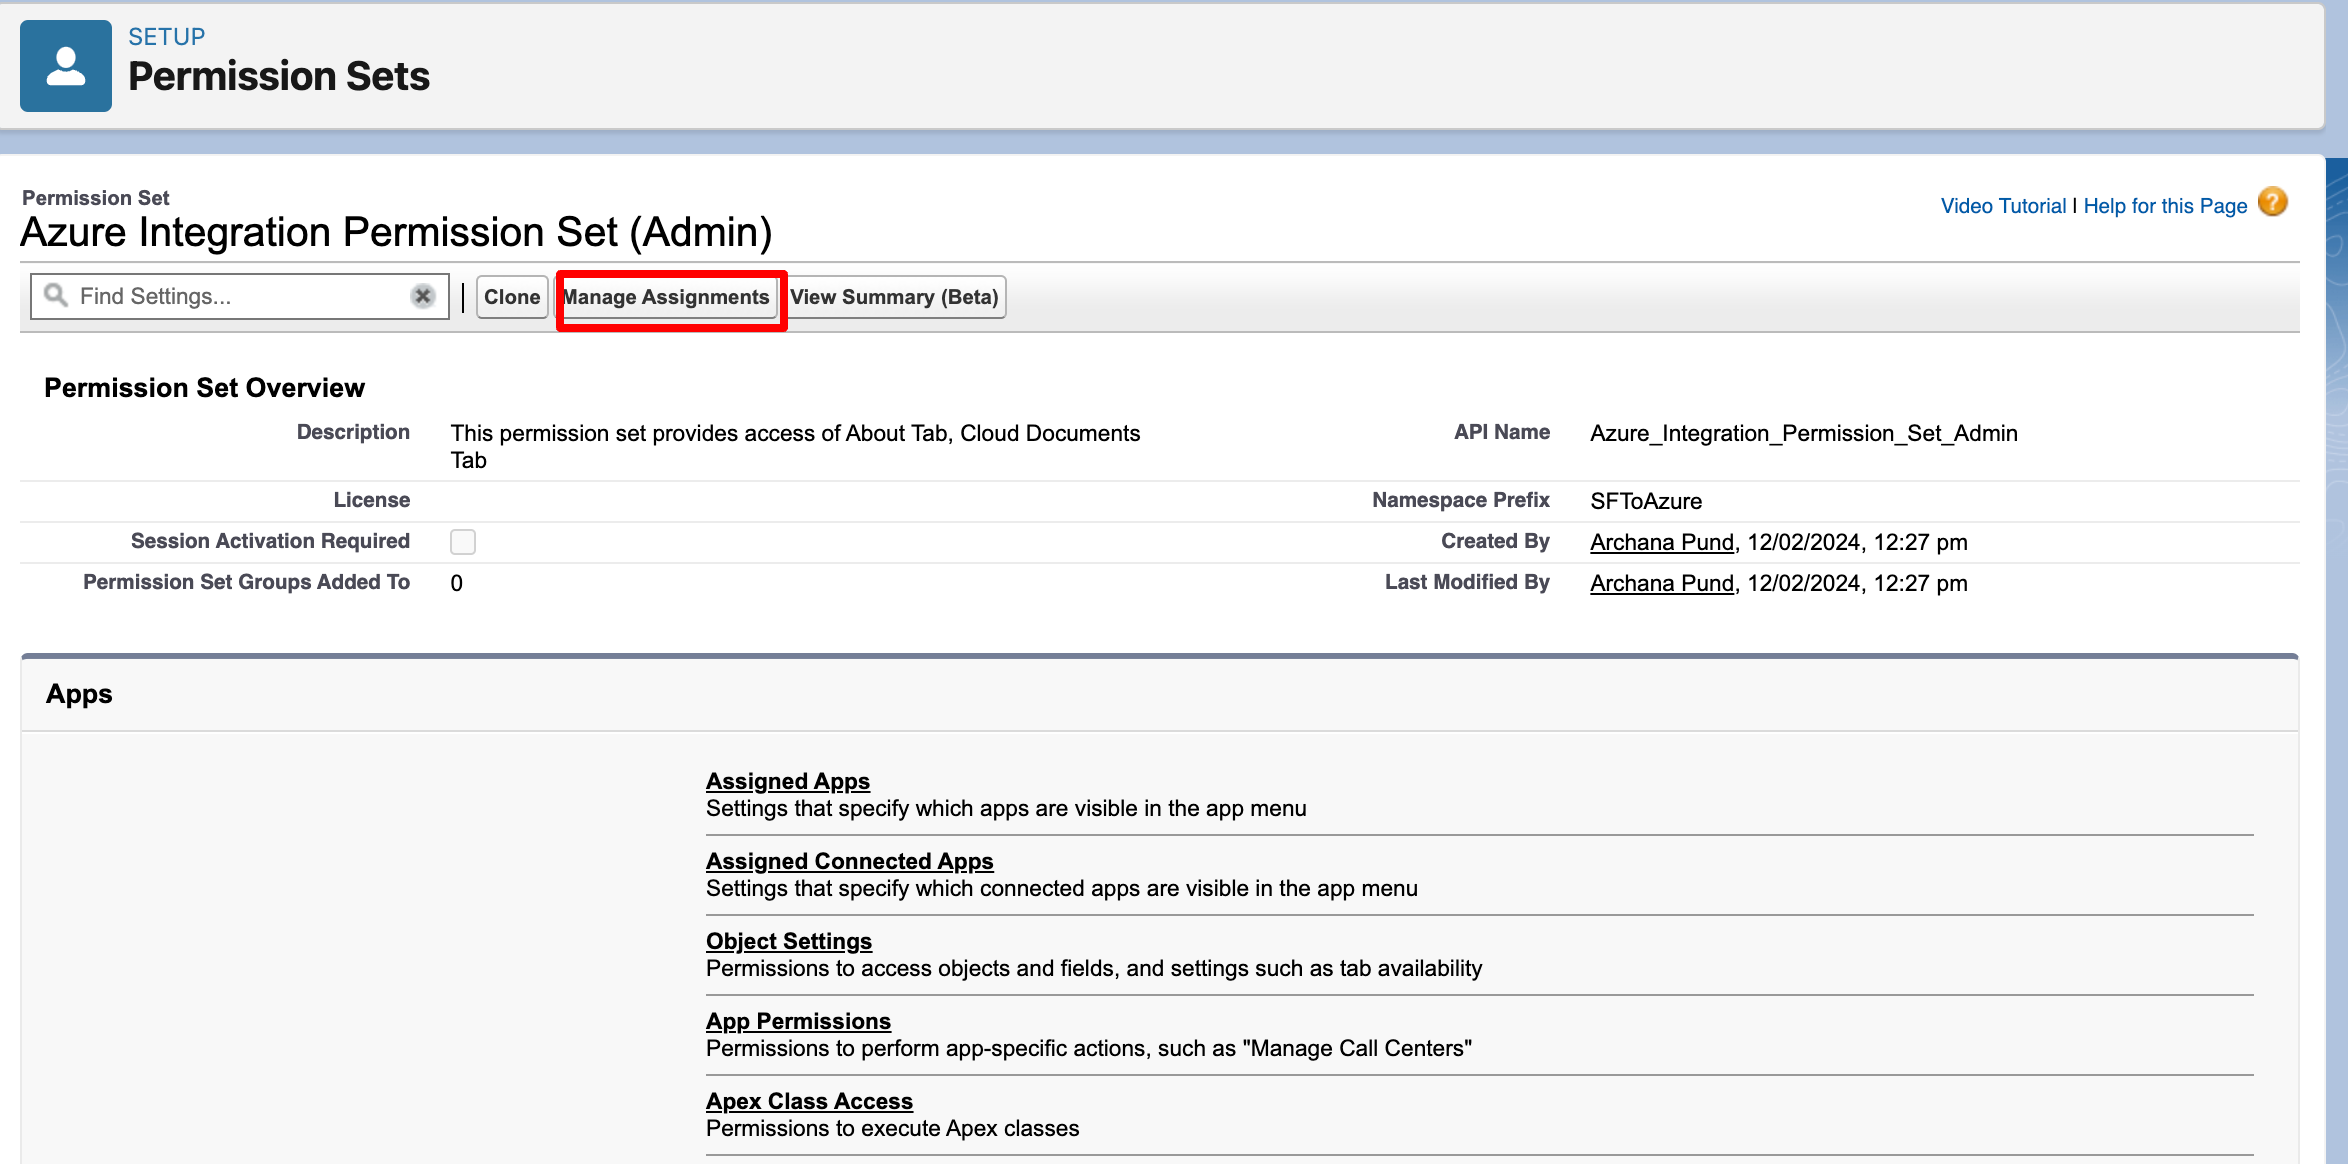Open Assigned Connected Apps settings
The image size is (2348, 1164).
coord(849,861)
